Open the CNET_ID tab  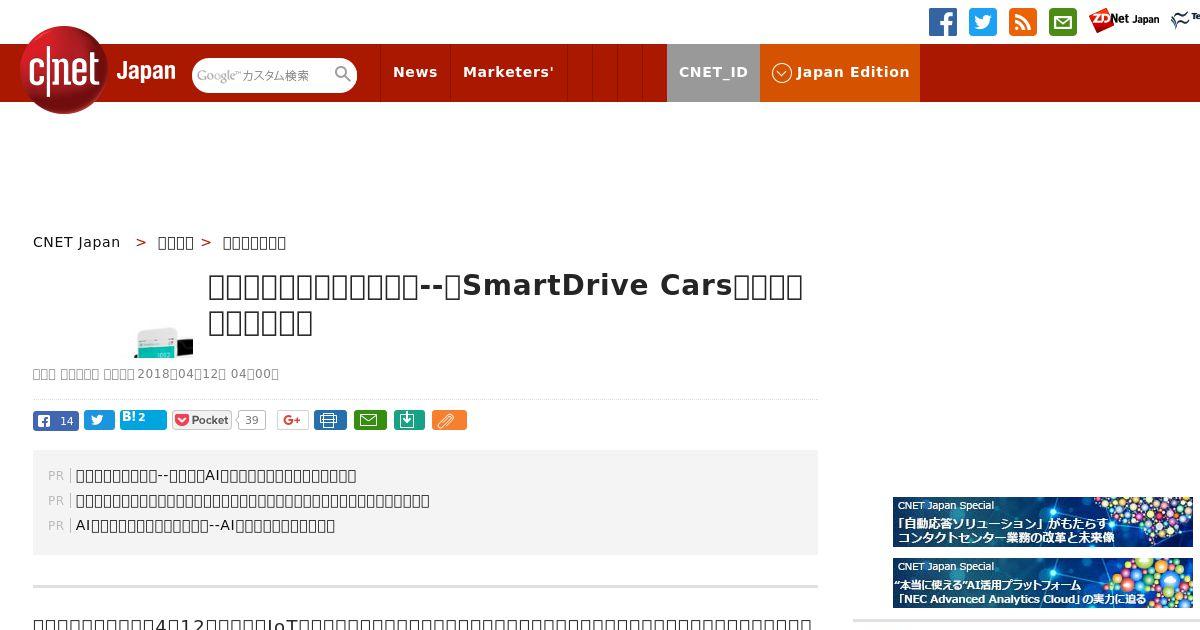pos(713,72)
